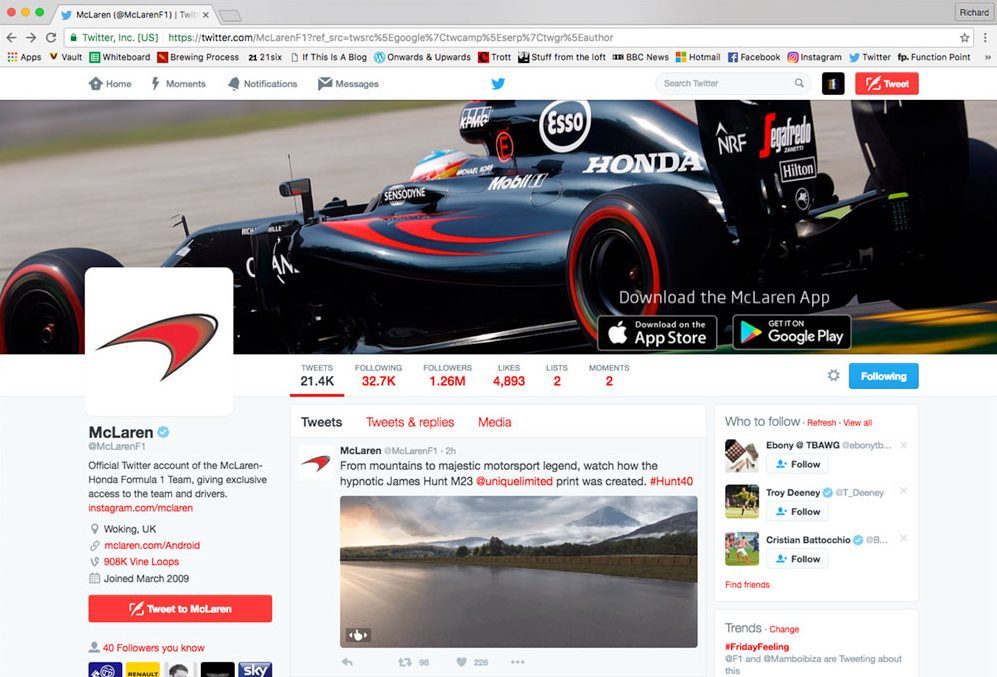
Task: Click the Twitter bird logo in navbar
Action: click(498, 84)
